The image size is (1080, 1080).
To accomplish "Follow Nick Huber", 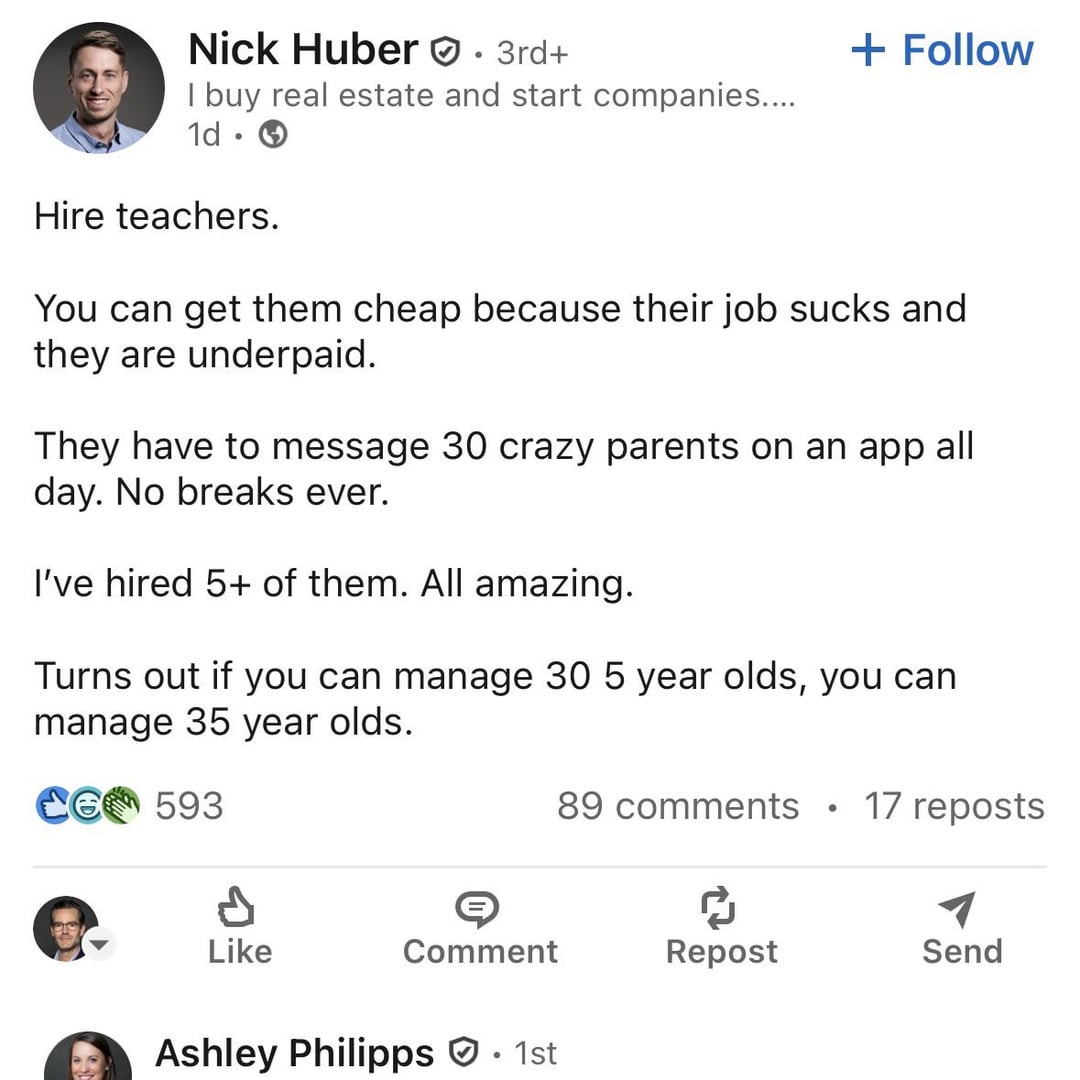I will point(942,51).
